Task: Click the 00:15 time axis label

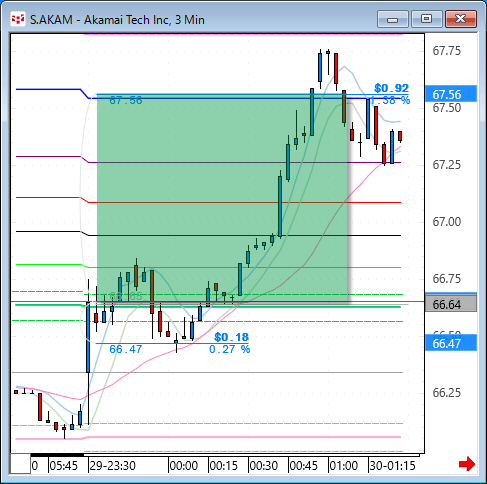Action: pyautogui.click(x=224, y=465)
